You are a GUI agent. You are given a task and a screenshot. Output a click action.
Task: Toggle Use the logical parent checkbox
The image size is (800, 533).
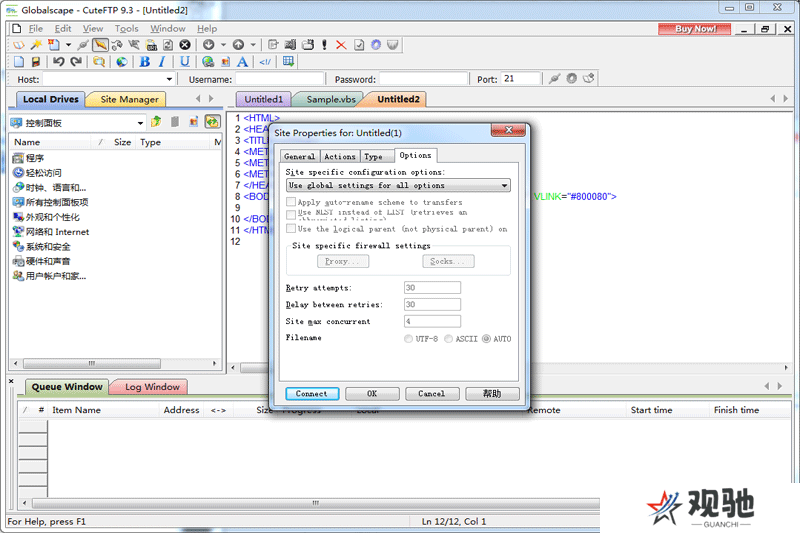[291, 228]
